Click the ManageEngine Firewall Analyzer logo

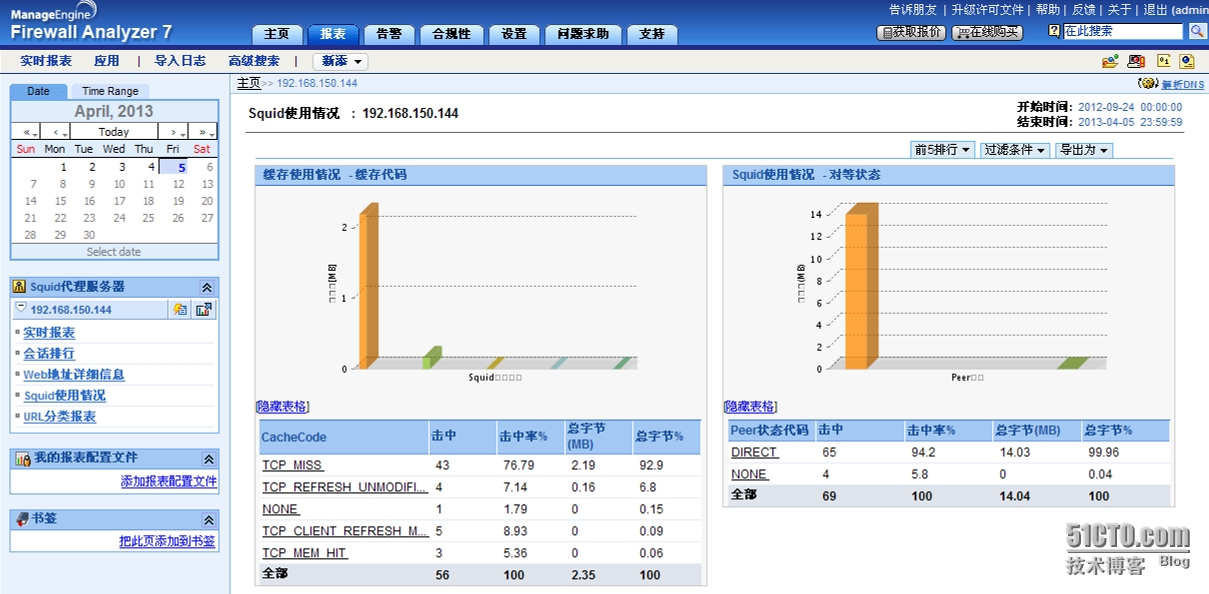[90, 23]
